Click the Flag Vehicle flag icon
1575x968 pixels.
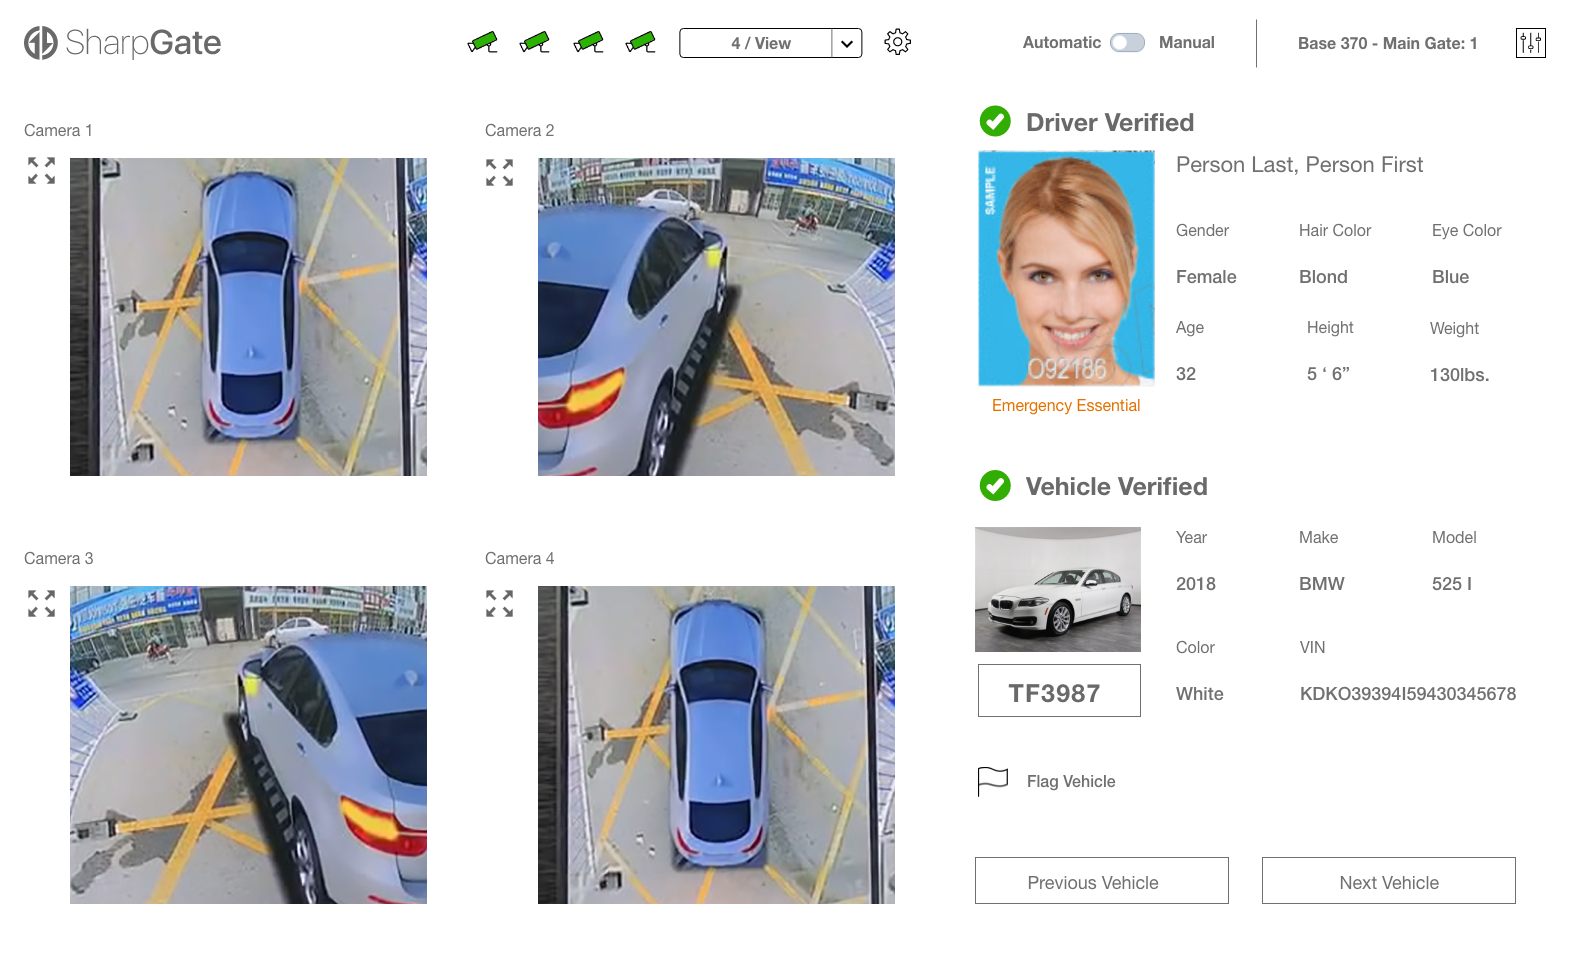tap(992, 781)
